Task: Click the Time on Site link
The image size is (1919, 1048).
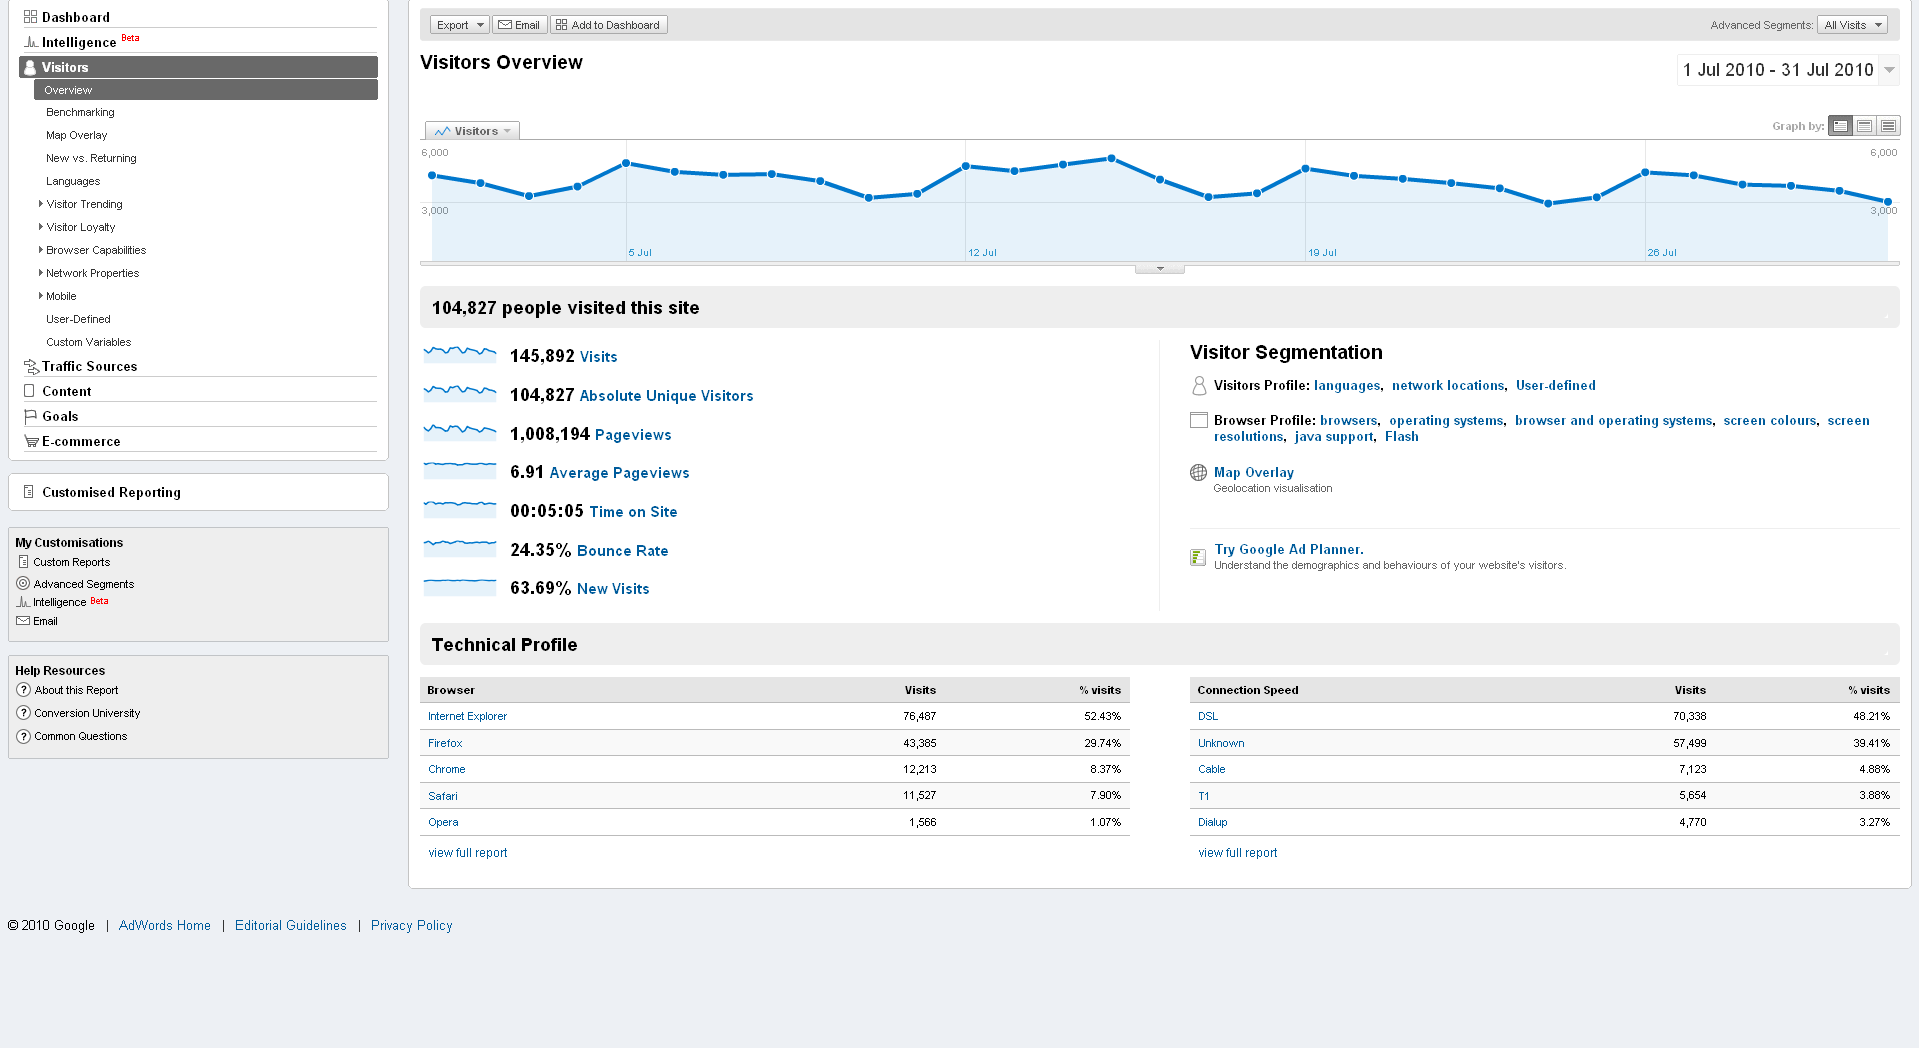Action: pyautogui.click(x=633, y=512)
